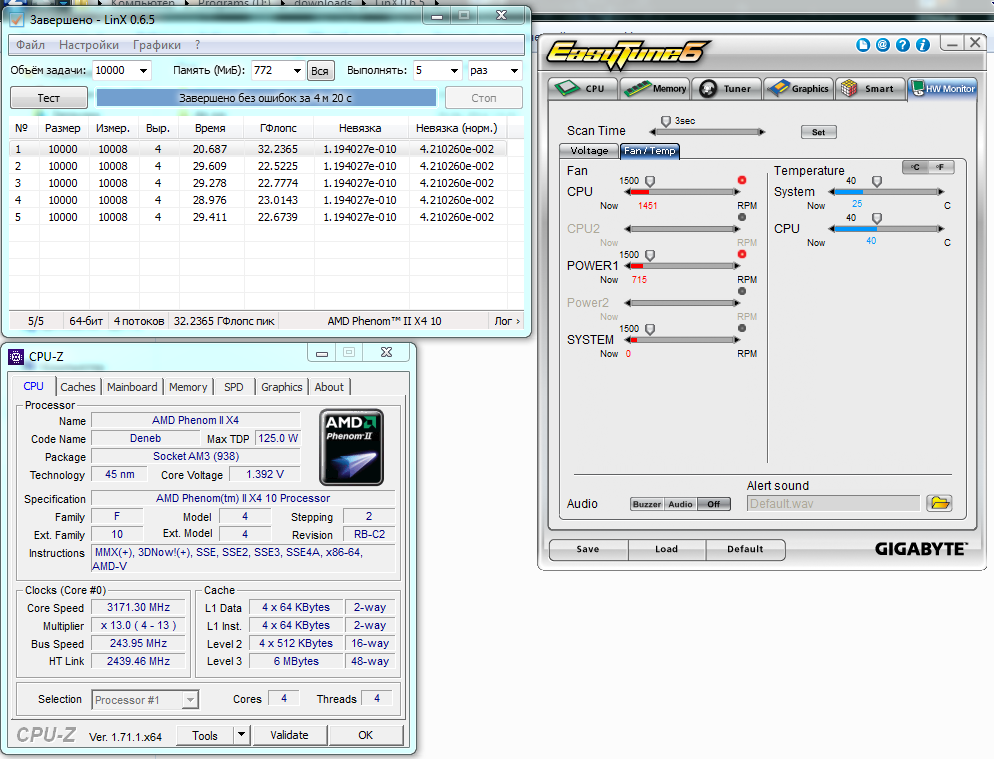Image resolution: width=994 pixels, height=759 pixels.
Task: Click the Scan Time slider handle
Action: [x=666, y=121]
